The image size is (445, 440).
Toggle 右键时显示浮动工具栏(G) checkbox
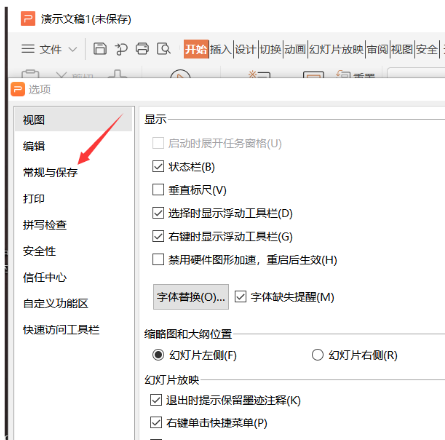158,236
